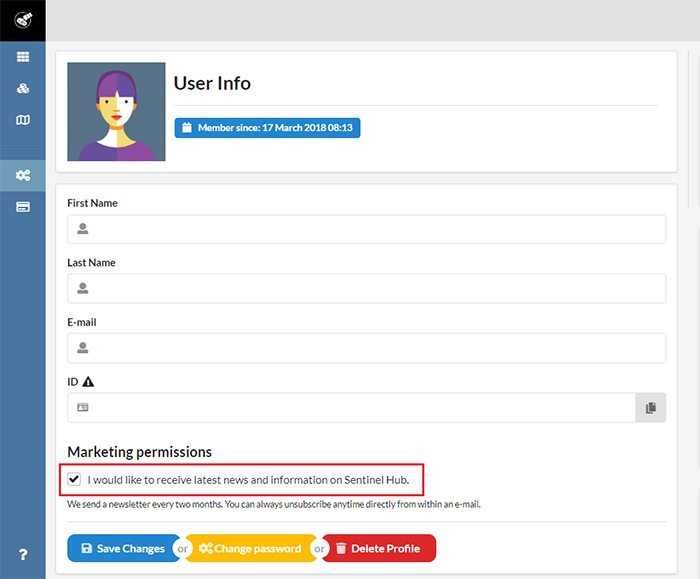Click the User Info heading
This screenshot has height=579, width=700.
(212, 83)
